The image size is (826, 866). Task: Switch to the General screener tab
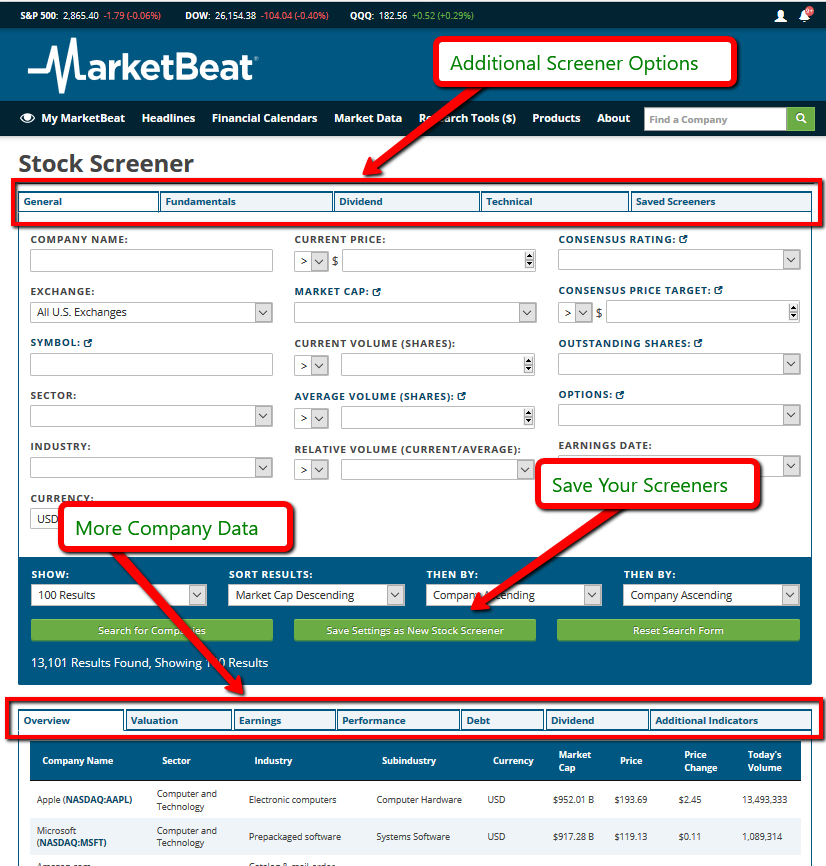88,202
